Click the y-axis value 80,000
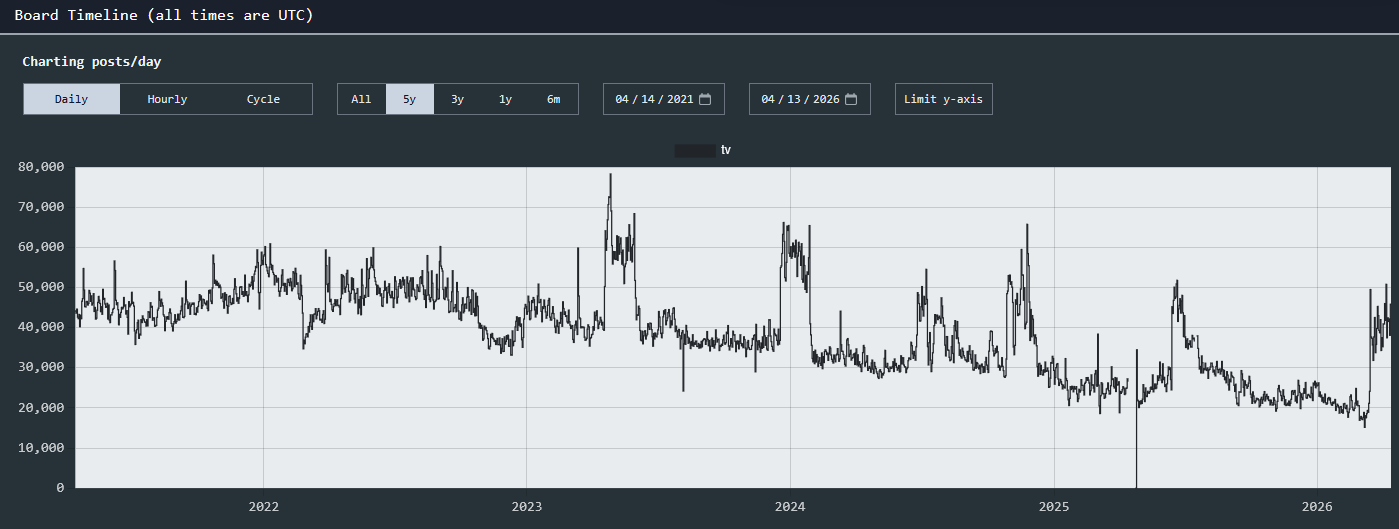Screen dimensions: 1399x529 point(41,167)
